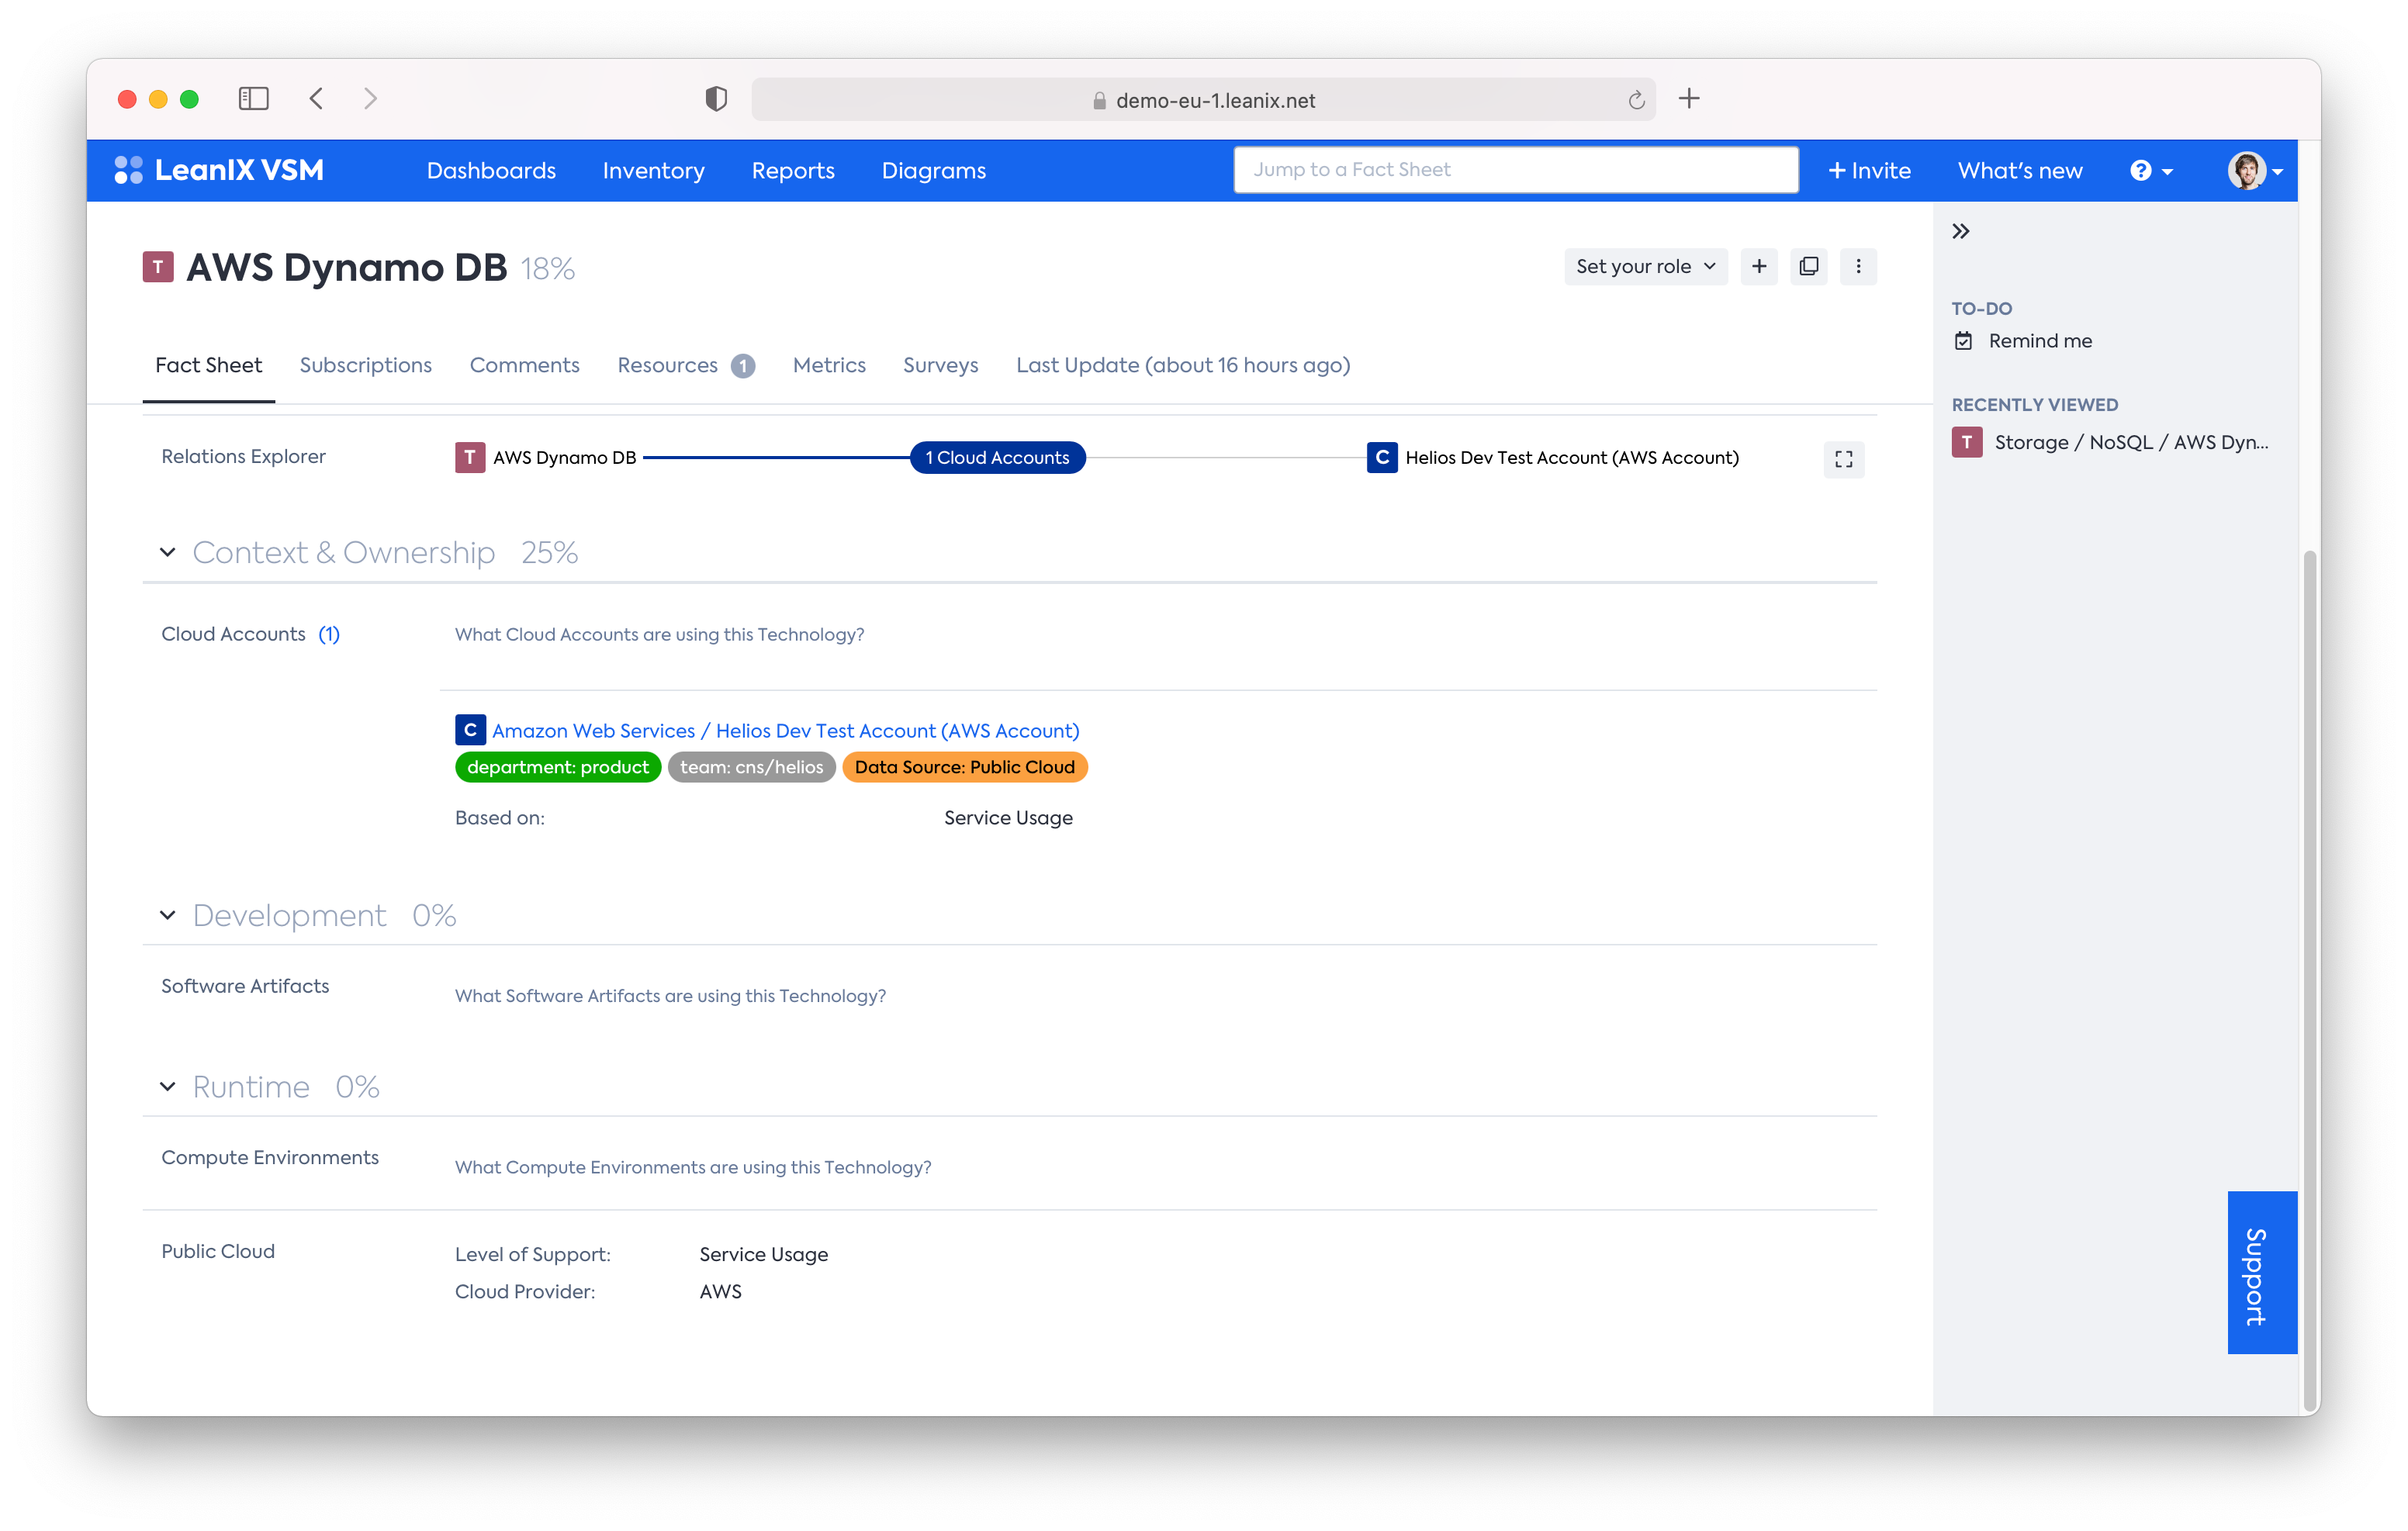
Task: Switch to the Resources tab
Action: (x=686, y=365)
